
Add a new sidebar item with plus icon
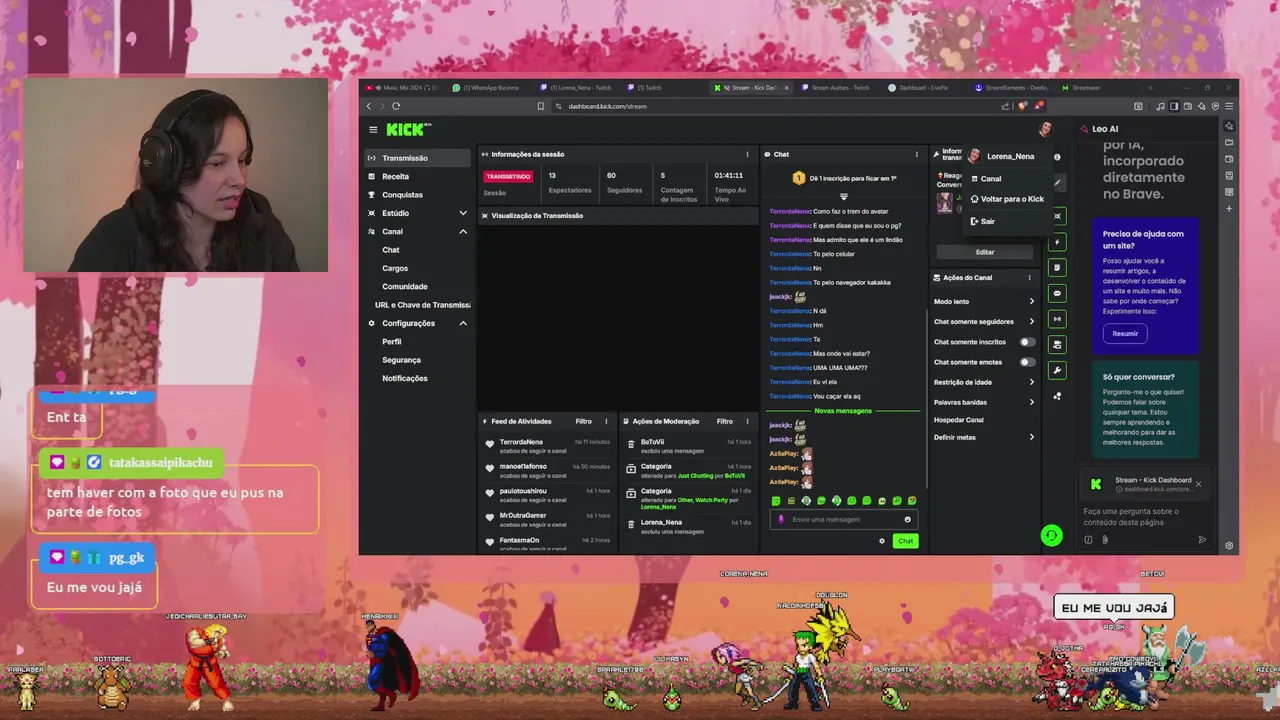click(x=1229, y=209)
